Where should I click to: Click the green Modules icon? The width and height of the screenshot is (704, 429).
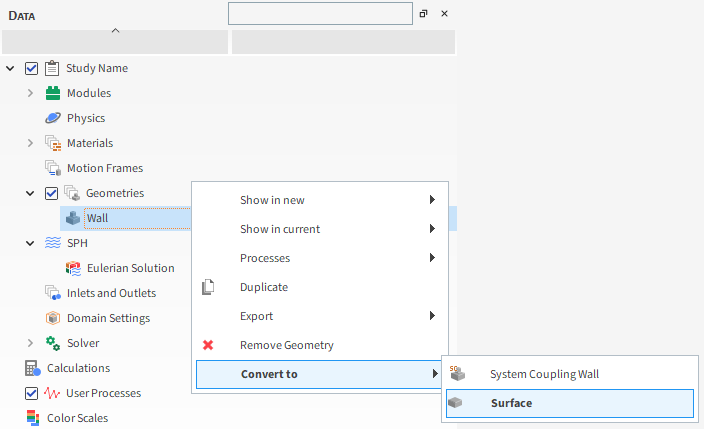pyautogui.click(x=53, y=93)
